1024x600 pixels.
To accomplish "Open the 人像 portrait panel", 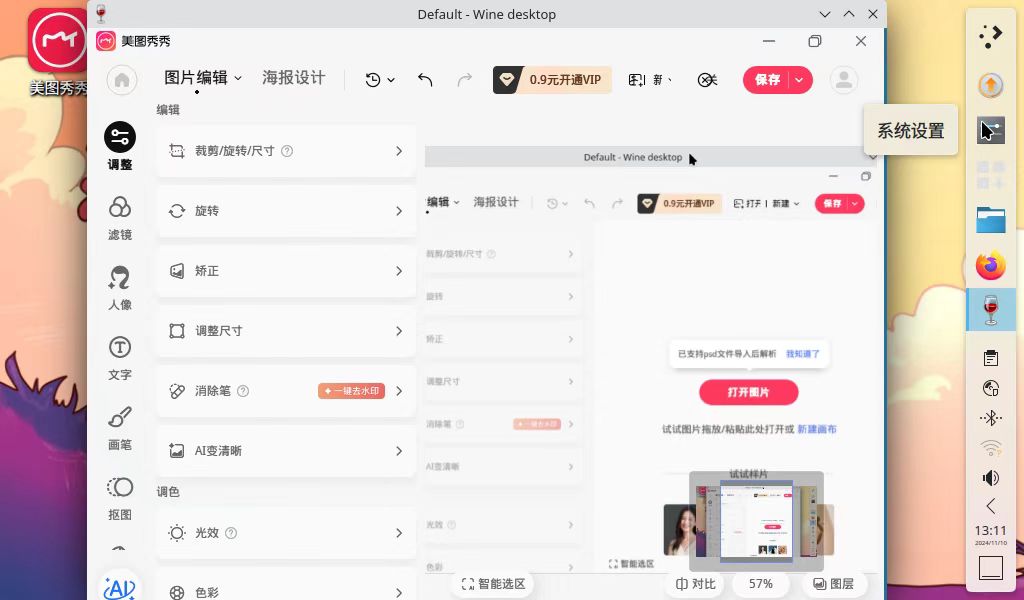I will pos(120,288).
